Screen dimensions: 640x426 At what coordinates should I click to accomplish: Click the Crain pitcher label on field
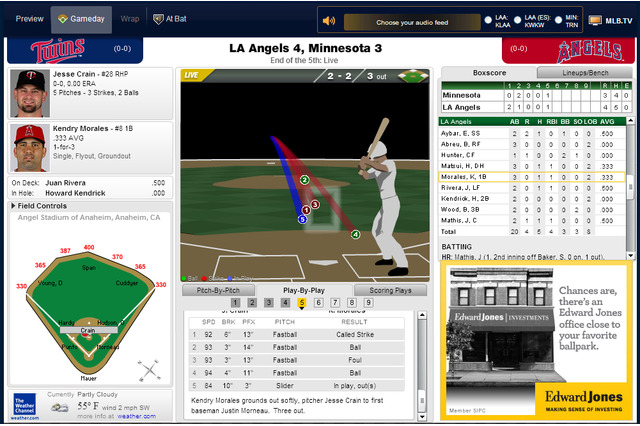(x=88, y=330)
